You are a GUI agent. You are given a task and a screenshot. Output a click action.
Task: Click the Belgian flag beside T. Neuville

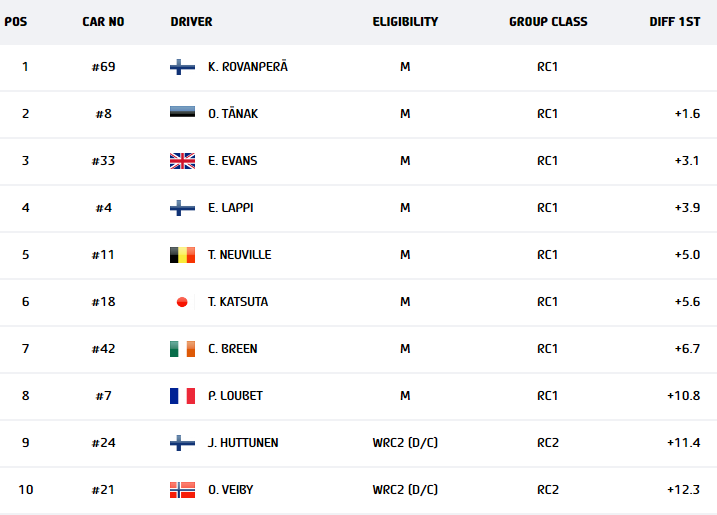(182, 255)
